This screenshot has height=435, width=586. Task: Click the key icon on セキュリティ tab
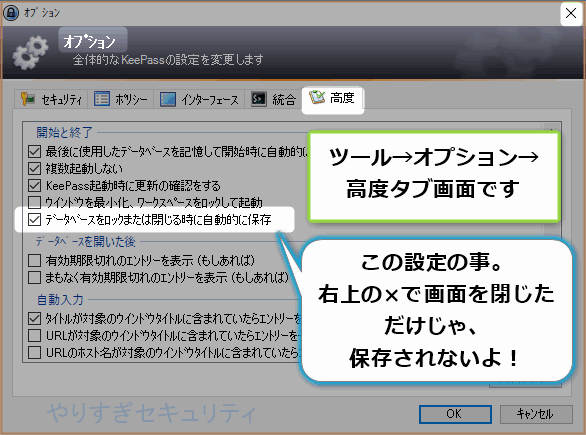(x=28, y=99)
